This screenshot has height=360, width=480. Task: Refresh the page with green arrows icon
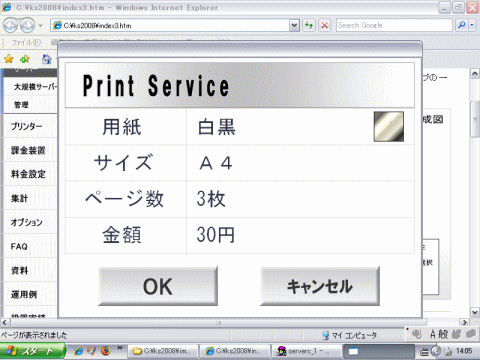click(309, 25)
